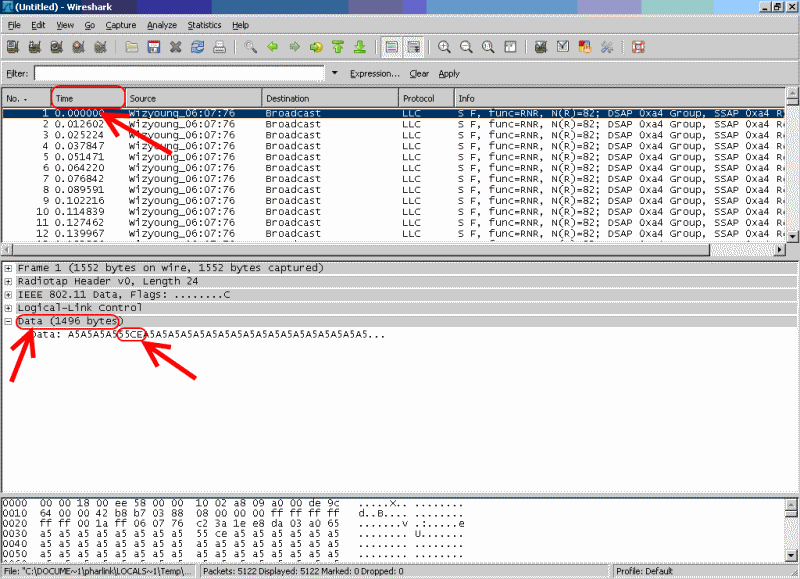Click the Expression... button
The width and height of the screenshot is (800, 579).
(x=374, y=74)
